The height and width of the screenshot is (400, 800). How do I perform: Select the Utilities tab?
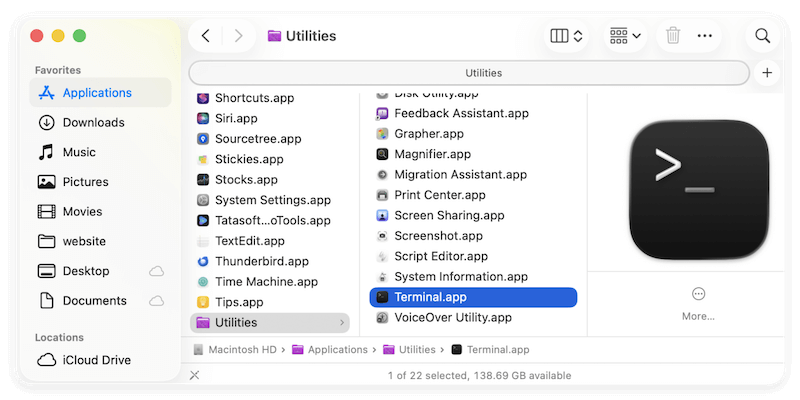[469, 73]
